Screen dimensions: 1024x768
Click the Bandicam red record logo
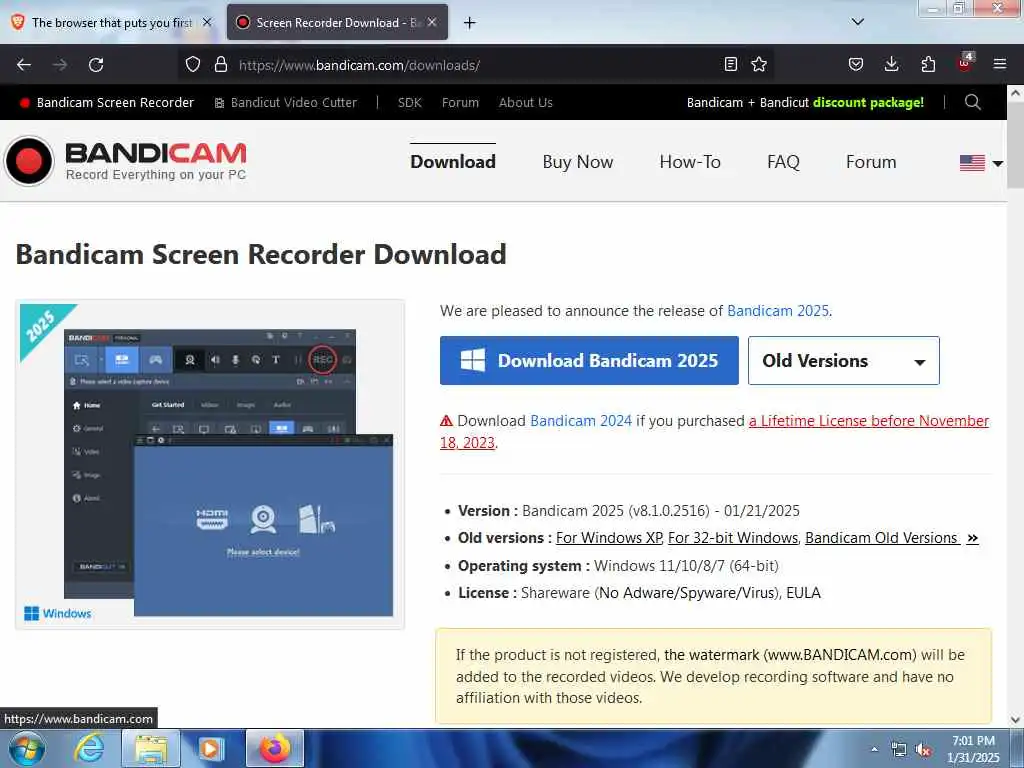tap(29, 161)
